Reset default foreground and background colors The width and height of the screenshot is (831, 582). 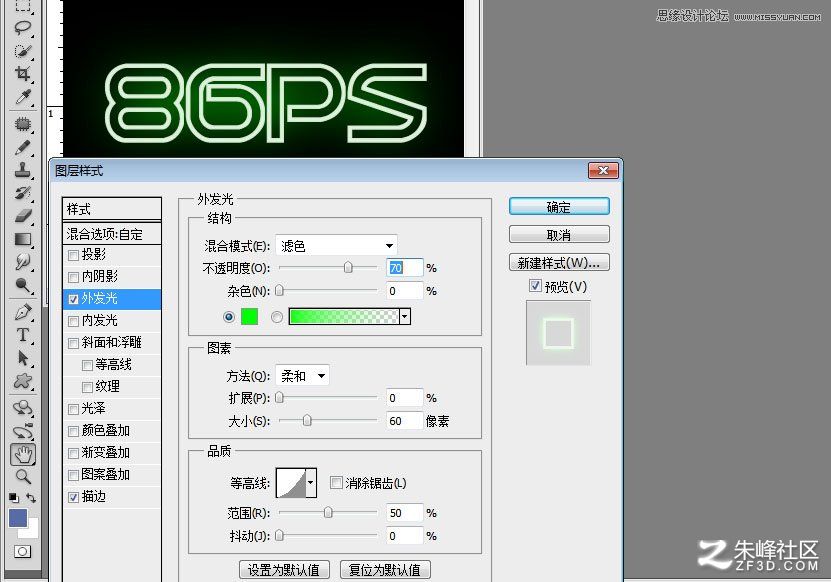point(14,498)
